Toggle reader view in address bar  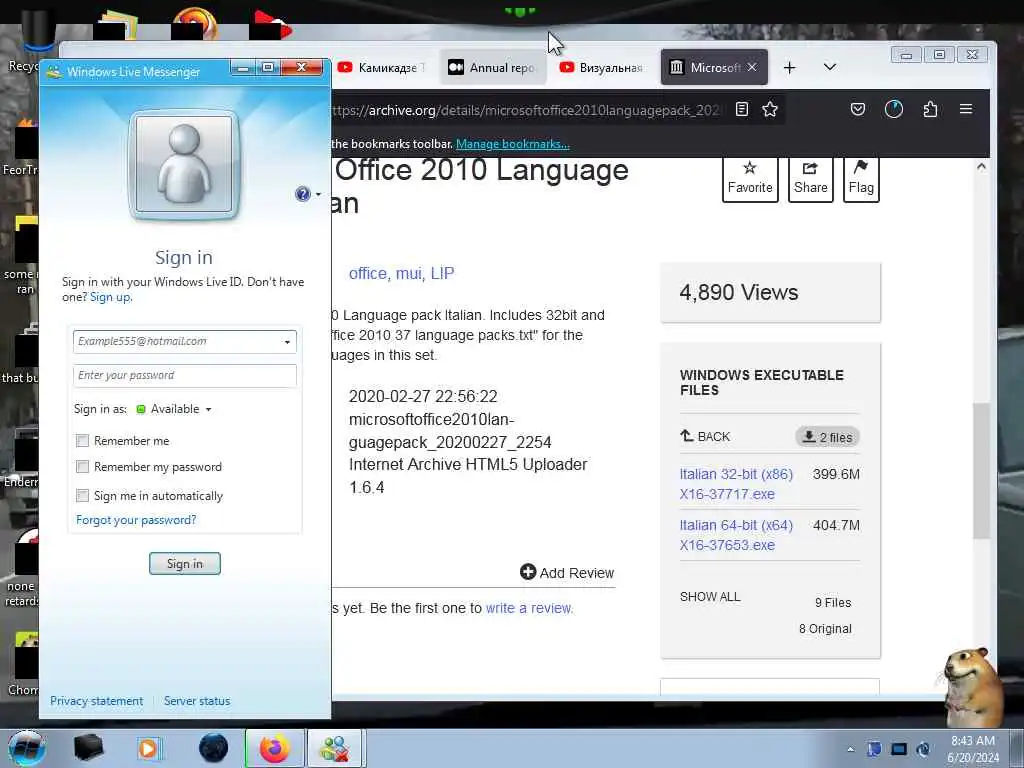click(742, 109)
